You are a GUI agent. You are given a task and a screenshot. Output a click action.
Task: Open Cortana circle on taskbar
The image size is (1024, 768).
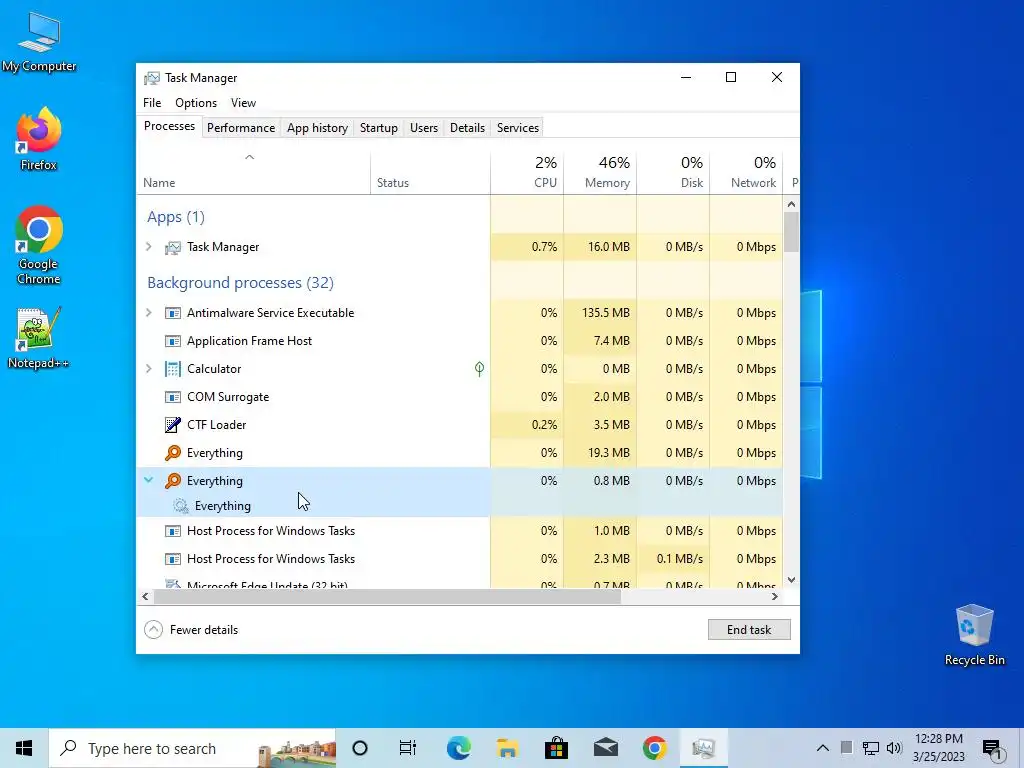coord(360,748)
